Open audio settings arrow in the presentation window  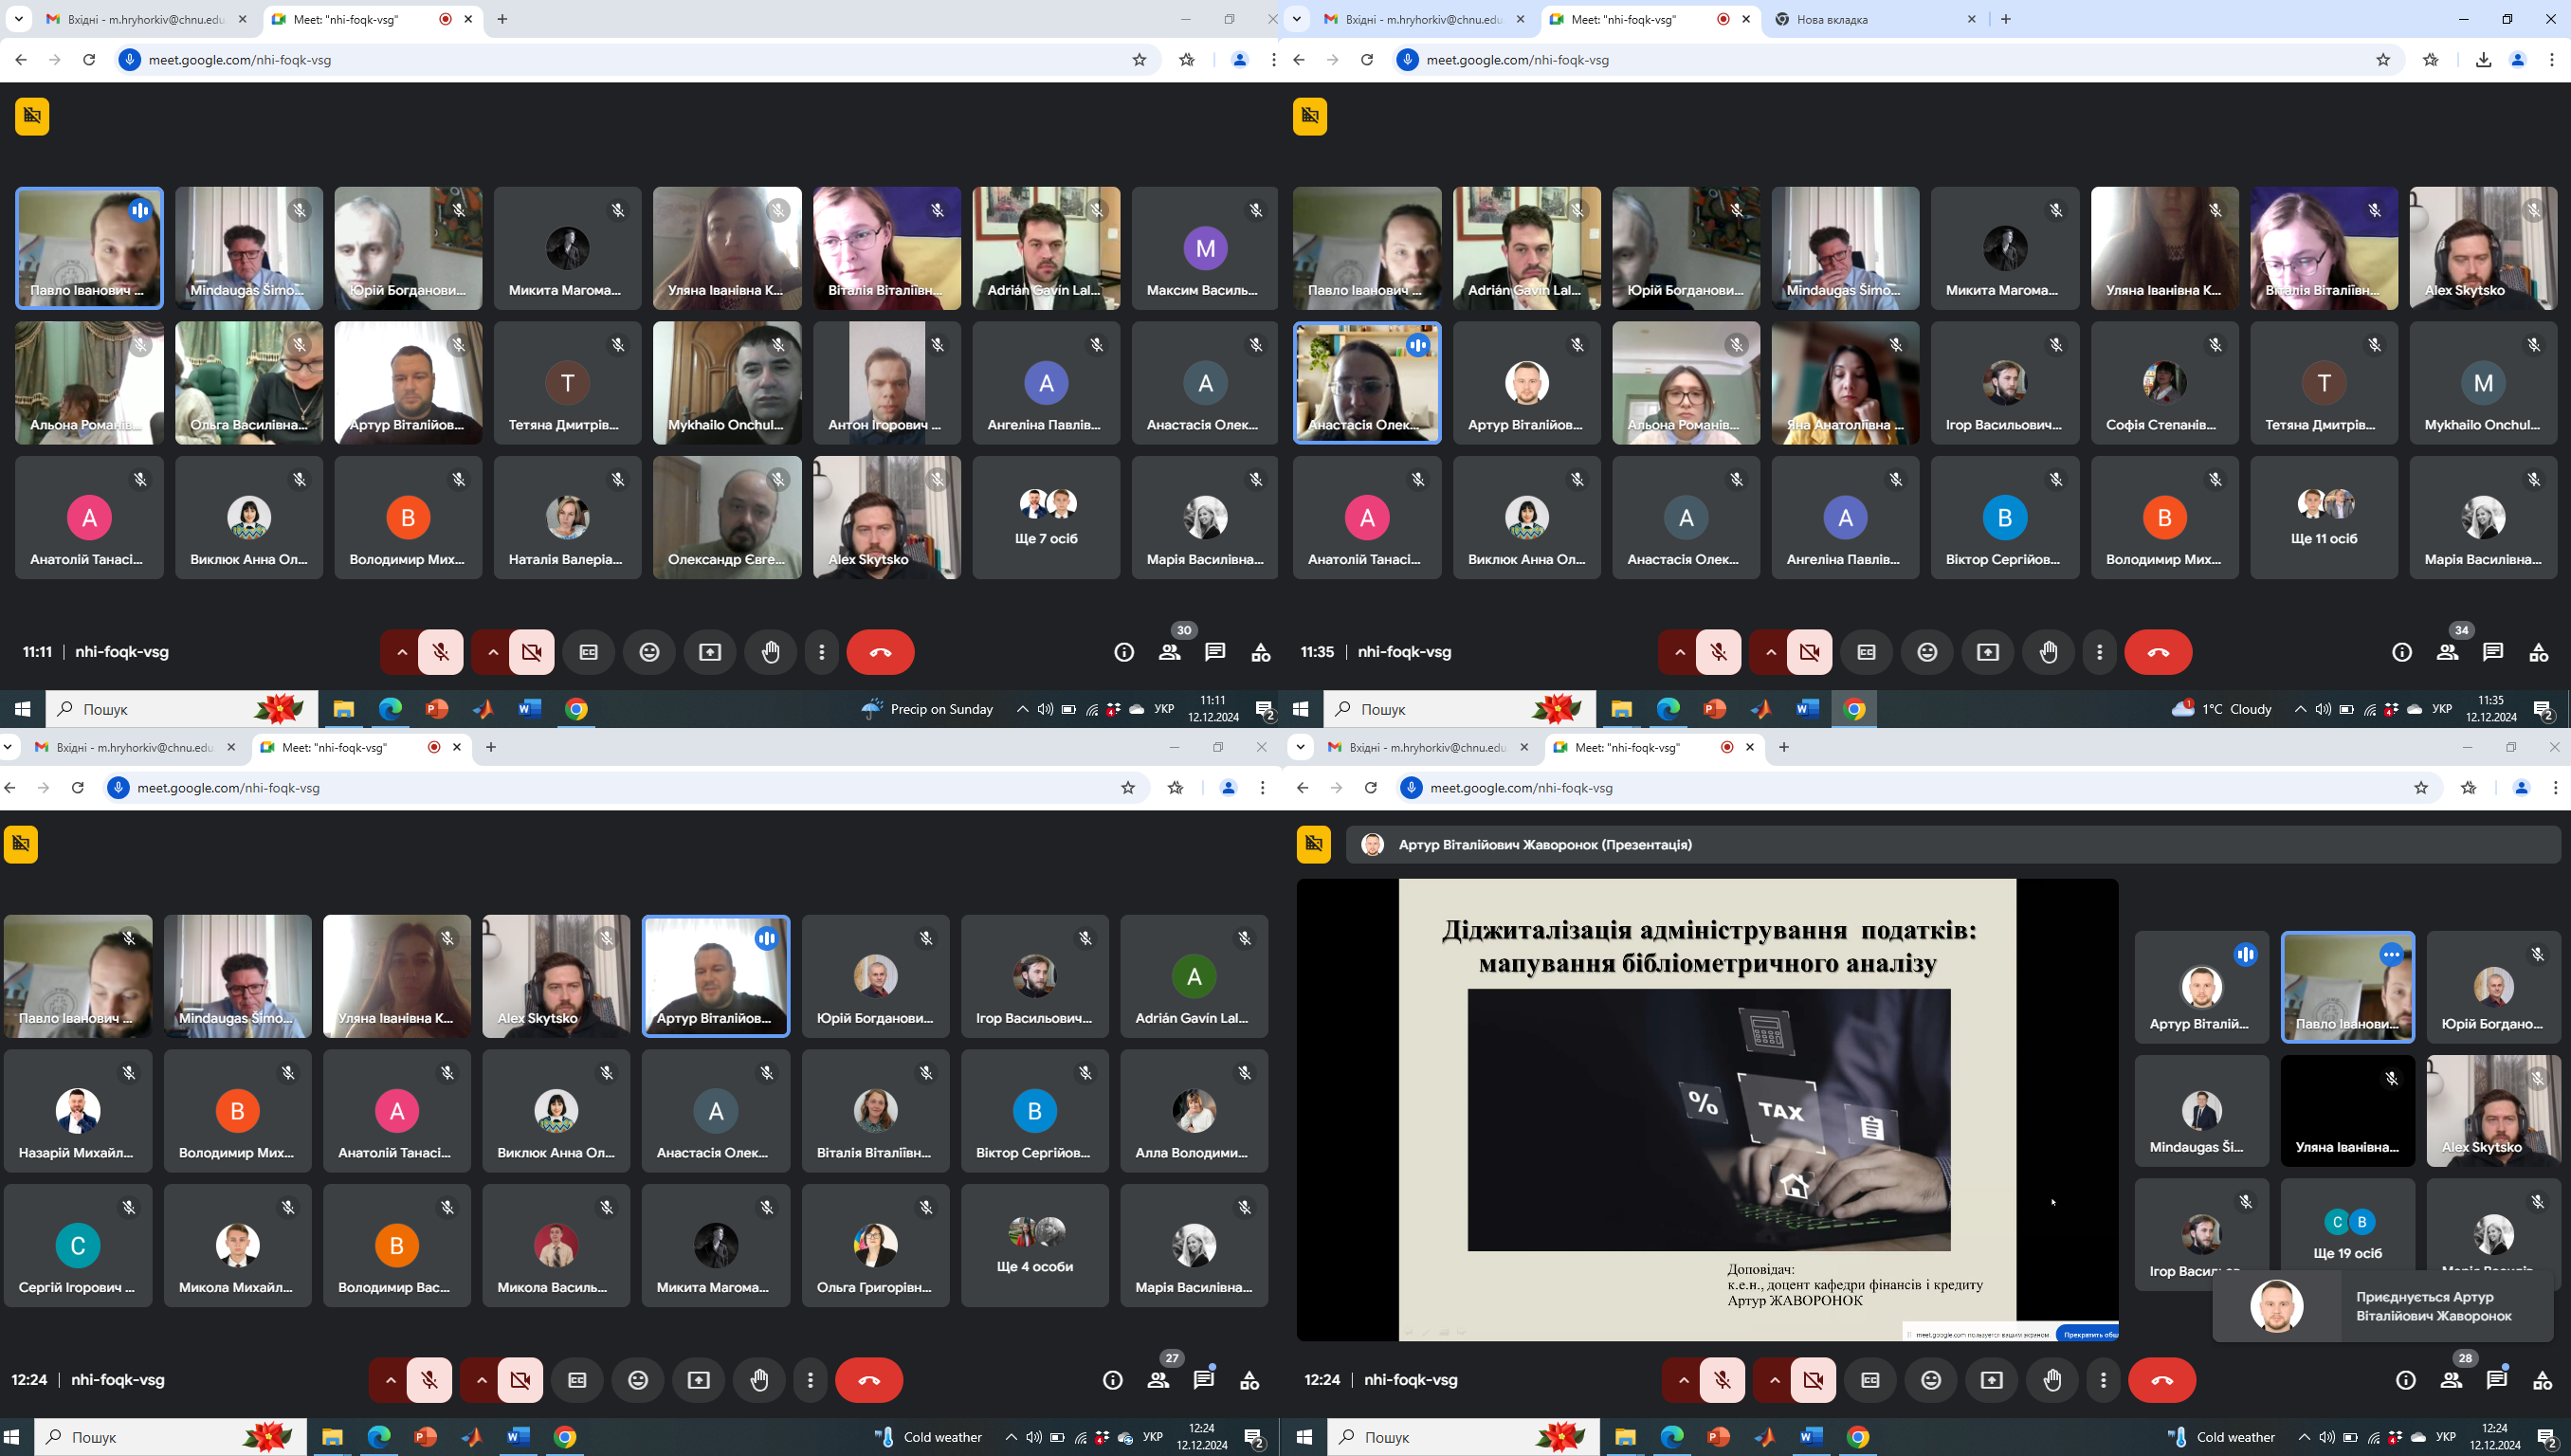coord(1683,1380)
